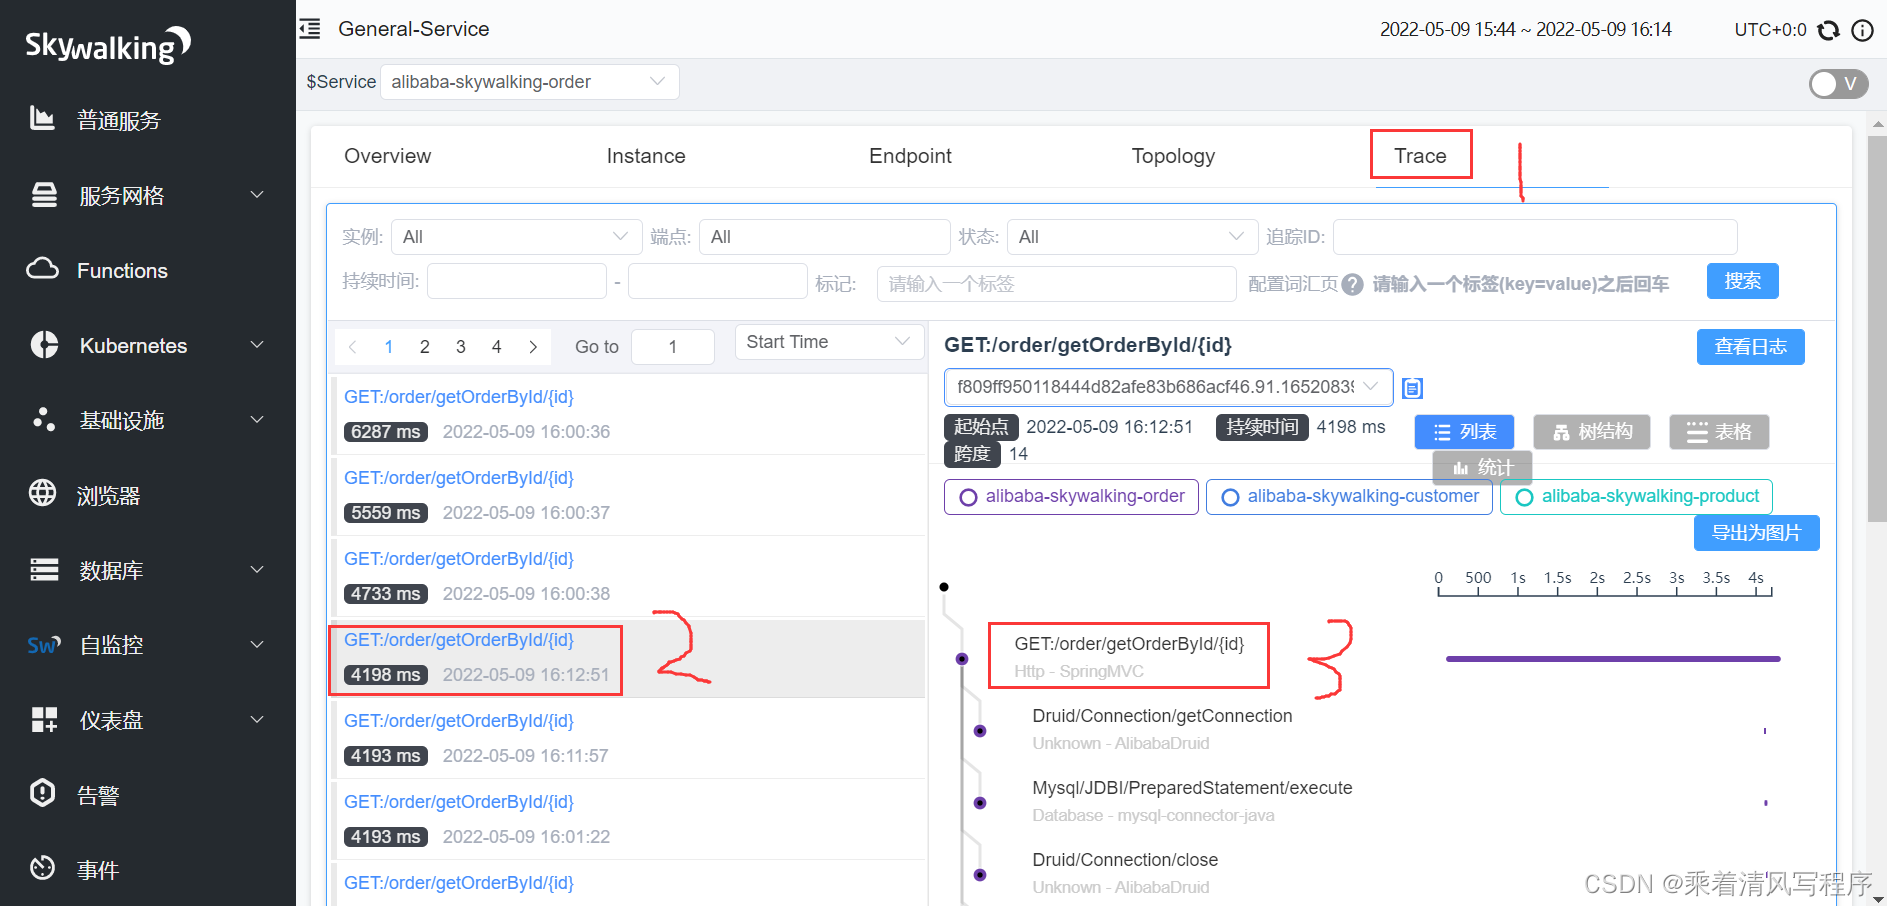
Task: Open the Start Time sort dropdown
Action: tap(829, 342)
